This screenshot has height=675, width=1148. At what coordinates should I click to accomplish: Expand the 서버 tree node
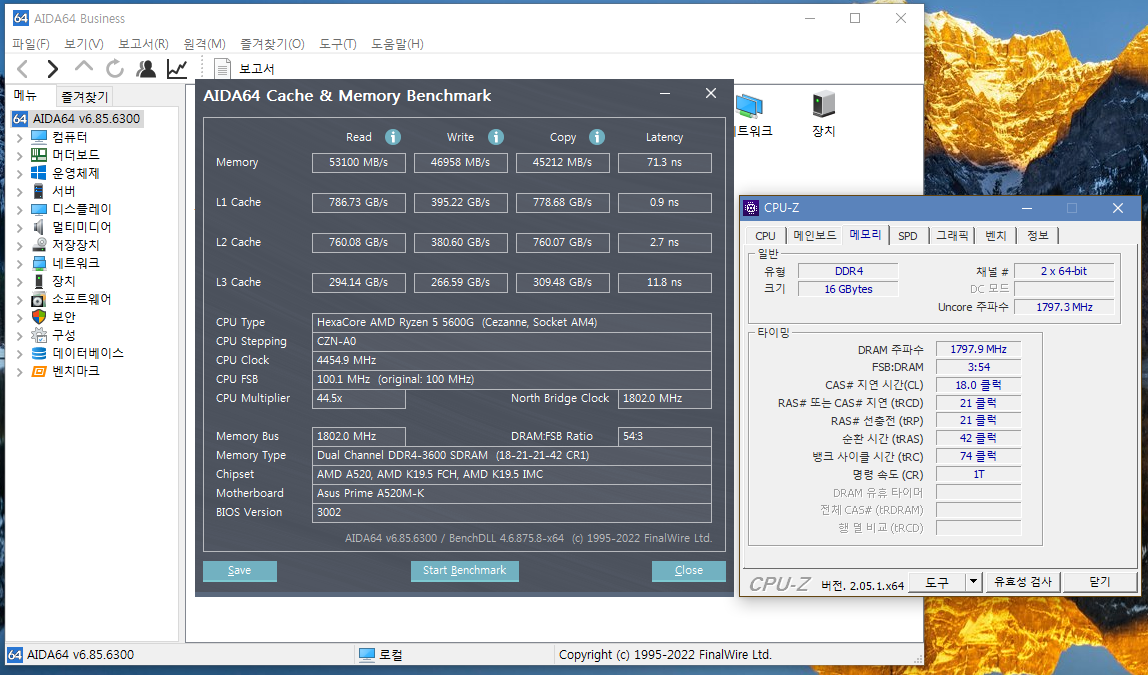(x=19, y=192)
